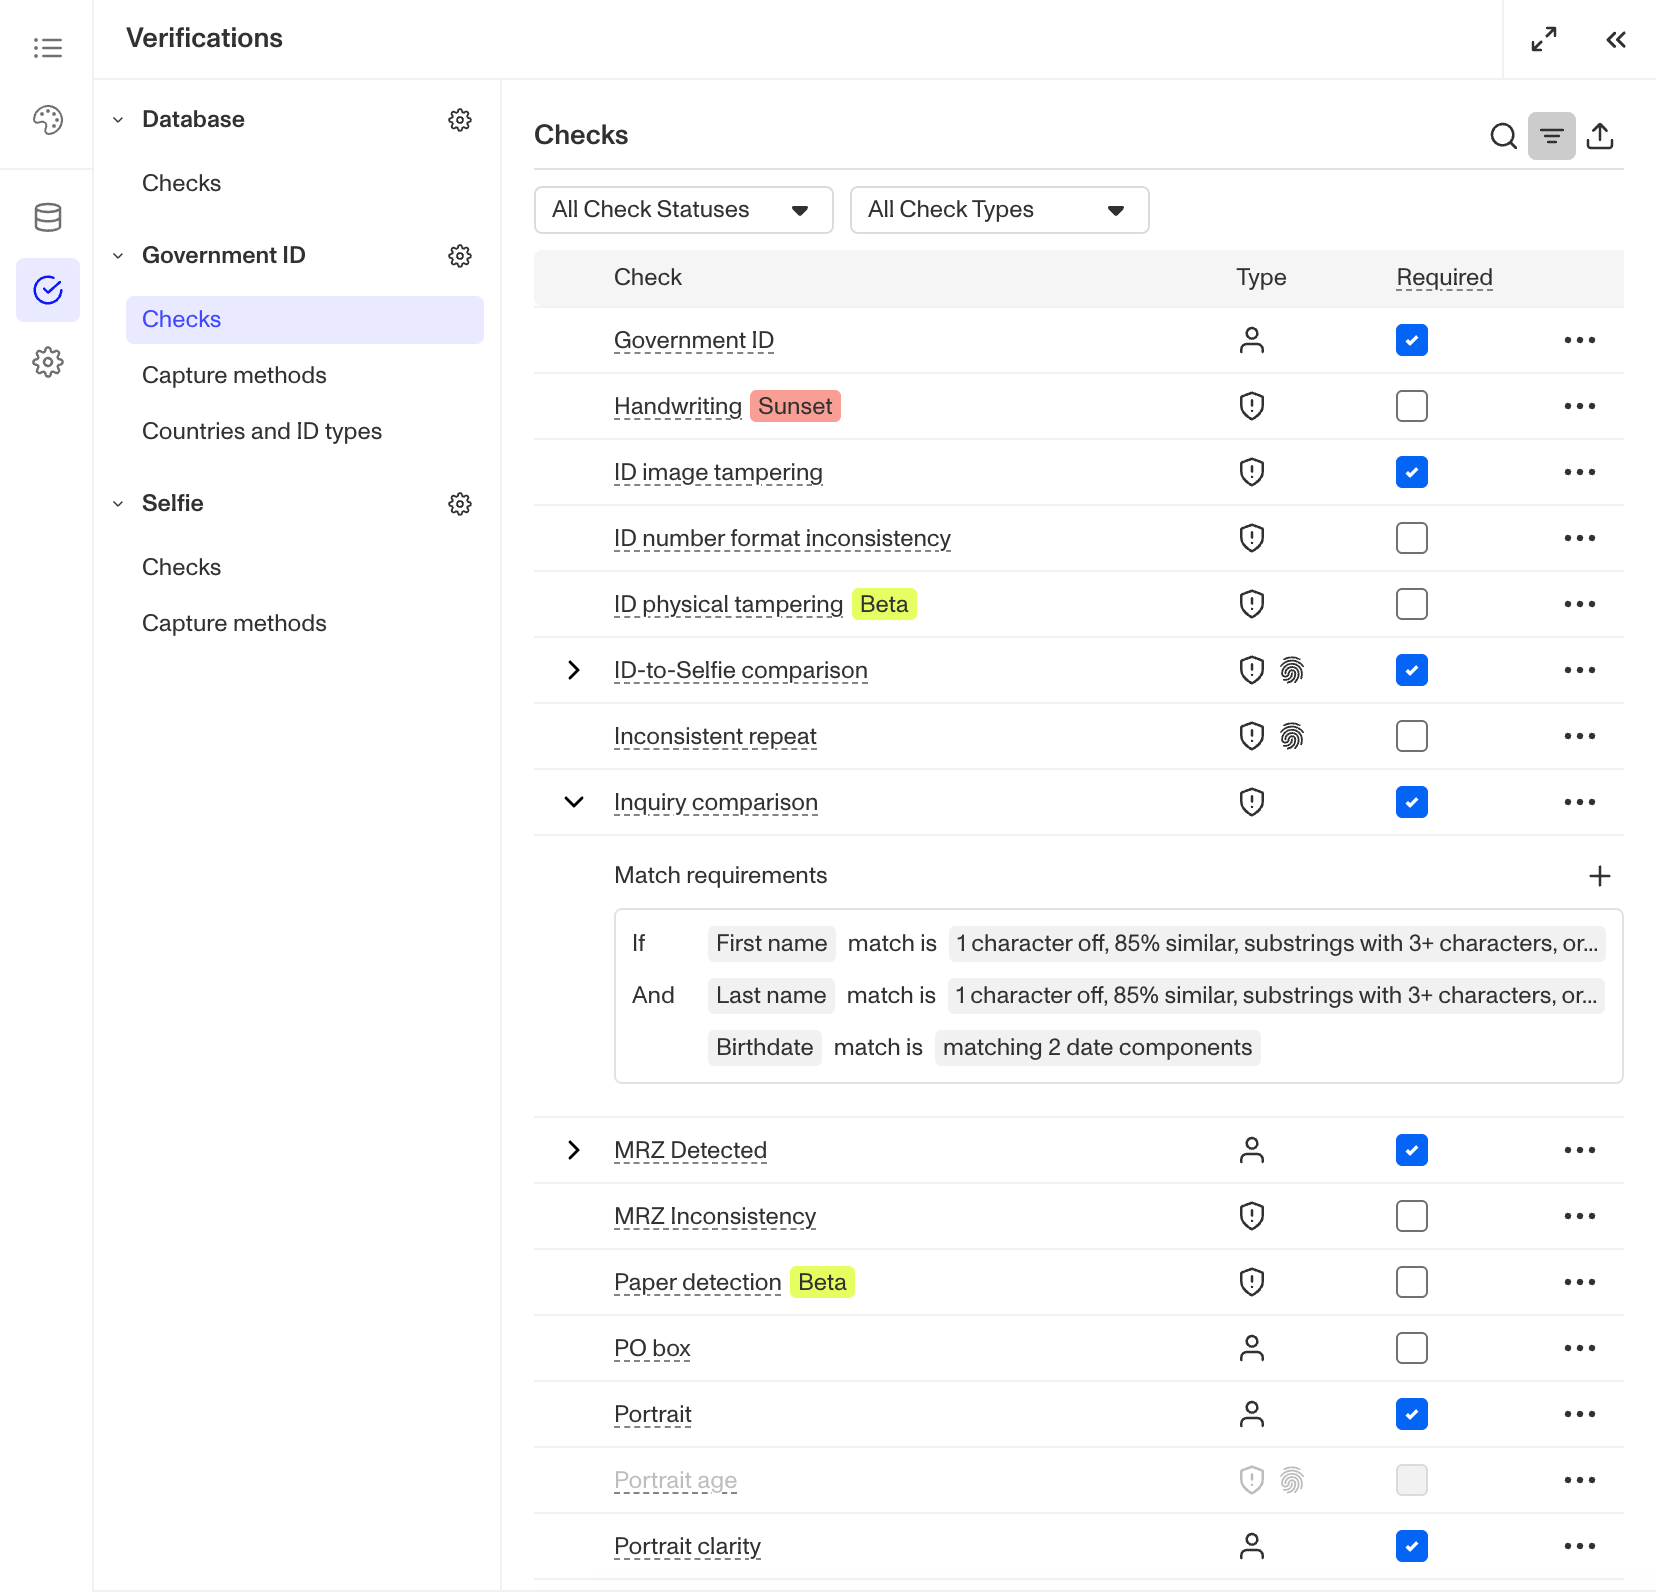The height and width of the screenshot is (1592, 1656).
Task: Toggle the filter icon in Checks header
Action: coord(1551,136)
